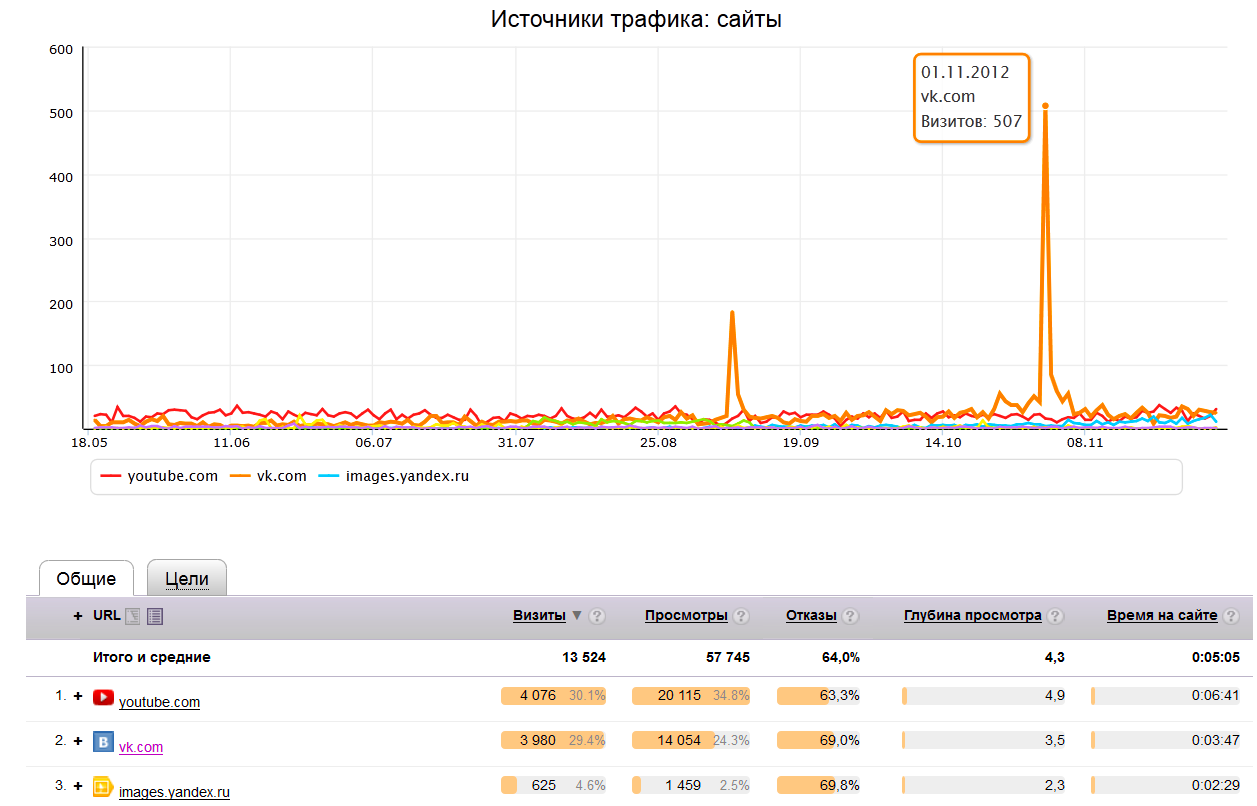Click images.yandex.ru time on site 0:02:29
The height and width of the screenshot is (806, 1257).
pyautogui.click(x=1216, y=786)
